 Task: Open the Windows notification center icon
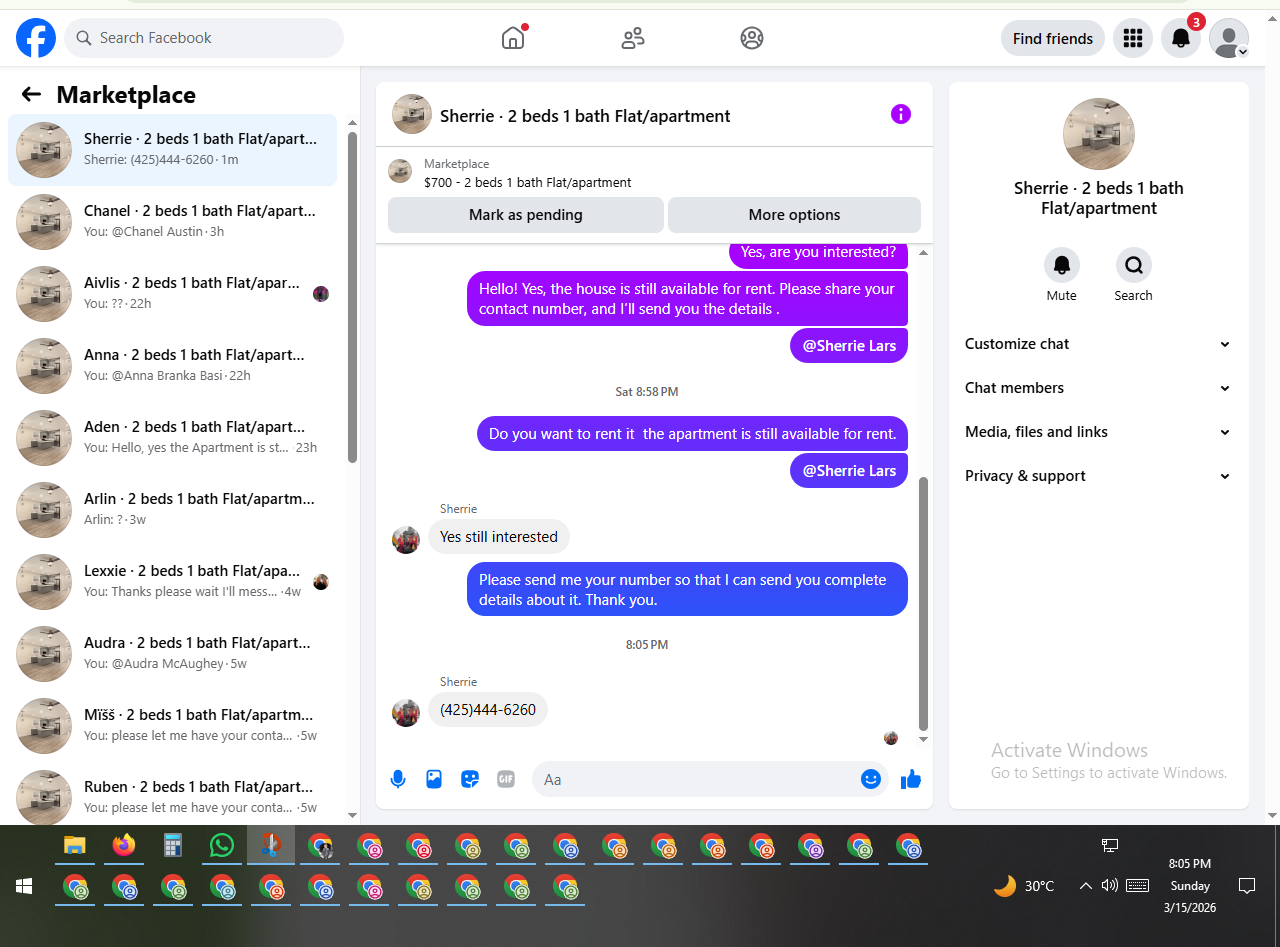tap(1247, 886)
